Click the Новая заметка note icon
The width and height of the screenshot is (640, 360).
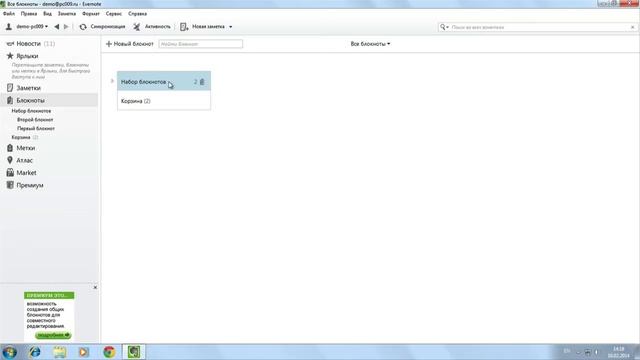tap(184, 27)
